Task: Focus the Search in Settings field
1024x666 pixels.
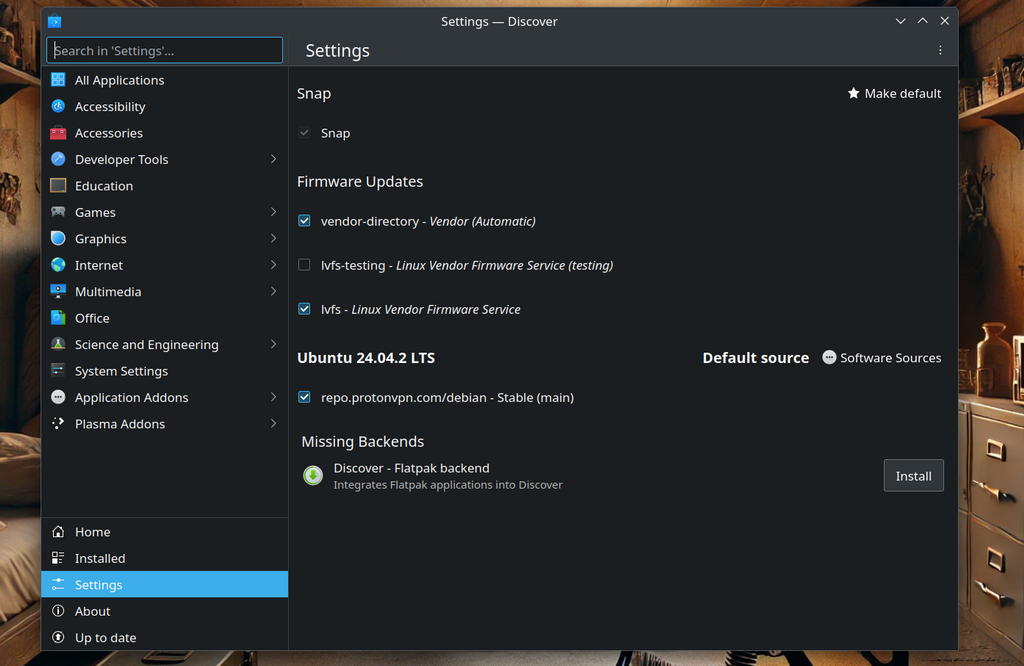Action: (x=165, y=50)
